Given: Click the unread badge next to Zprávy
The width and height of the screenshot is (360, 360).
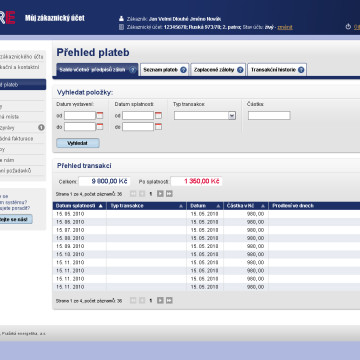Looking at the screenshot, I should (x=41, y=127).
